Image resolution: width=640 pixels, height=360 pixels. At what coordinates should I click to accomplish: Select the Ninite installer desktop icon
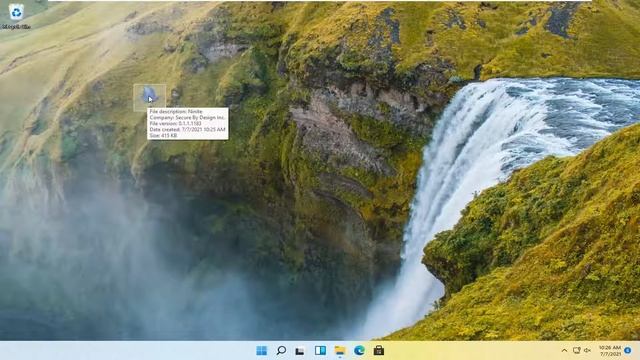coord(150,97)
